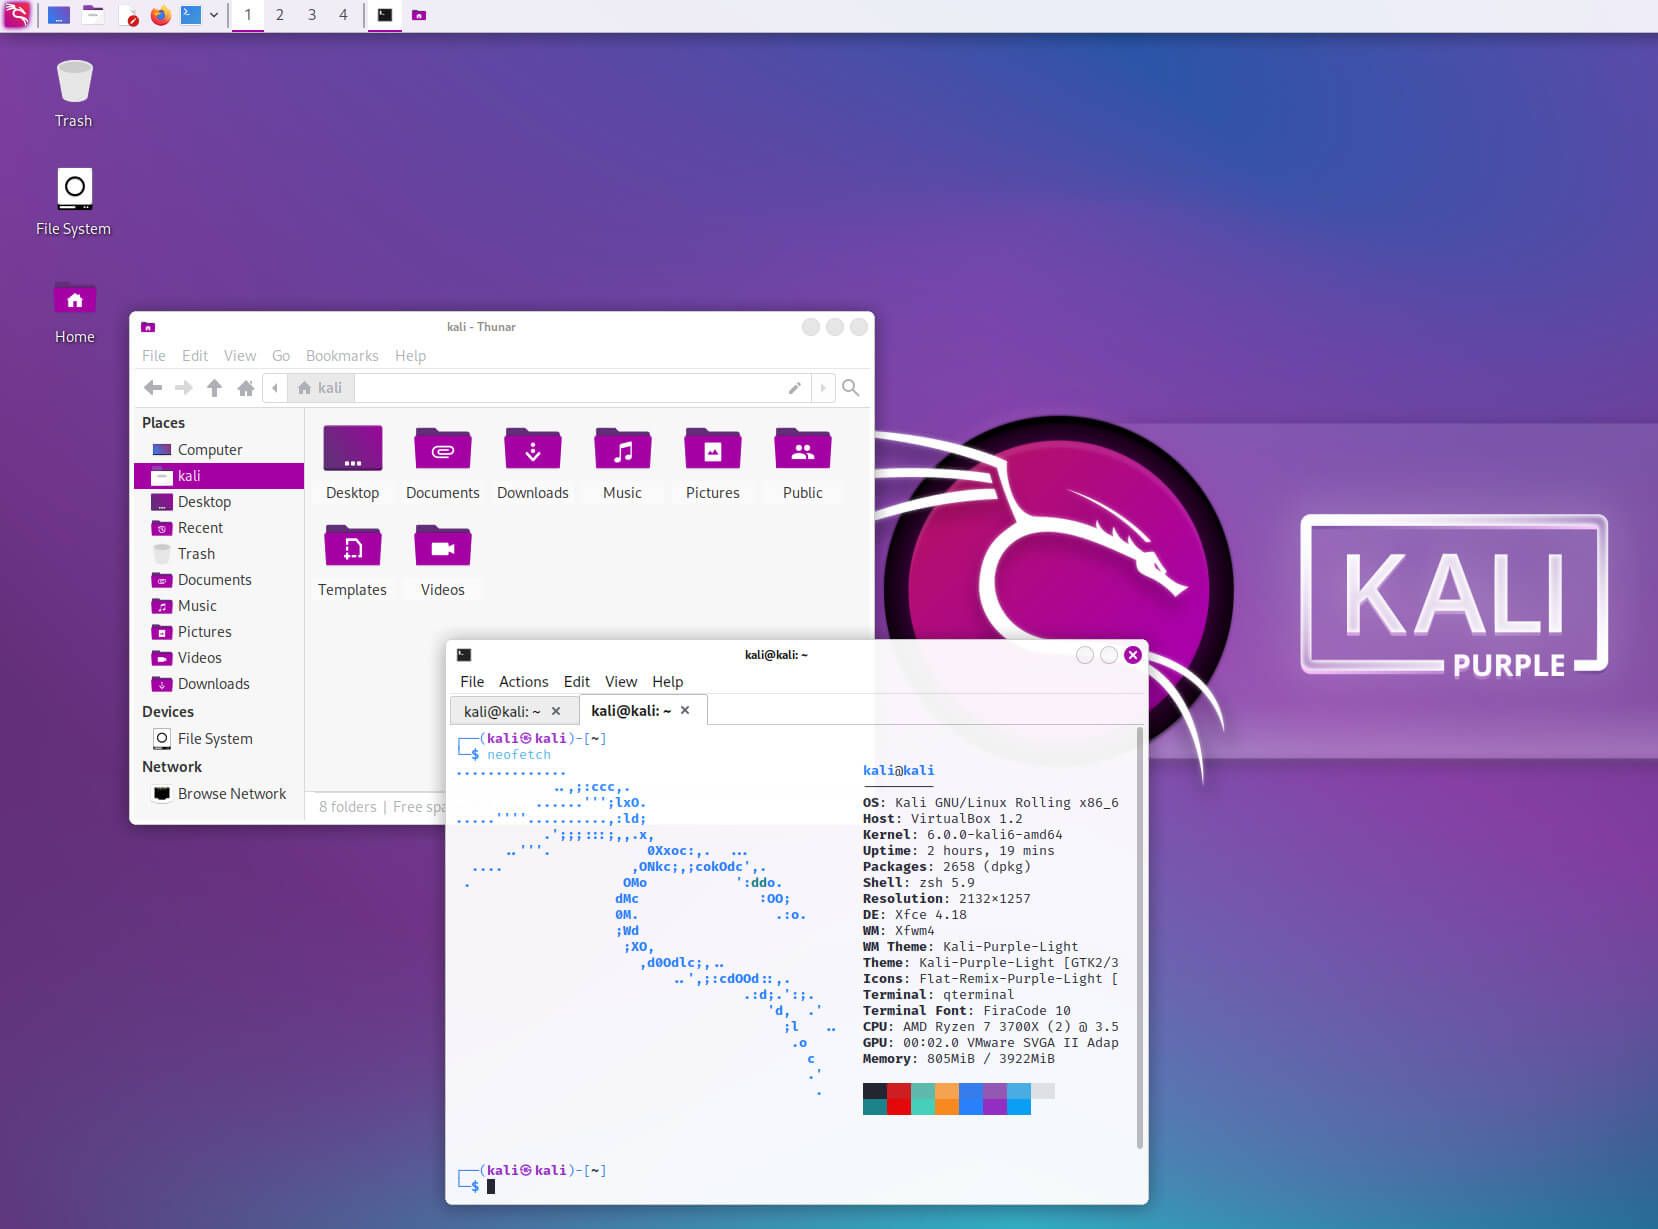Viewport: 1658px width, 1229px height.
Task: Open the Actions menu in the terminal
Action: 524,681
